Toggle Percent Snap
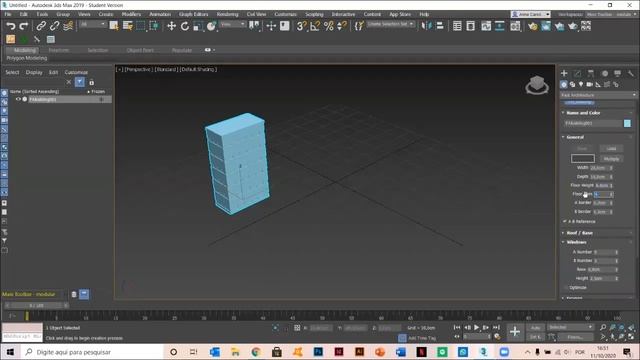The image size is (640, 360). [x=328, y=26]
